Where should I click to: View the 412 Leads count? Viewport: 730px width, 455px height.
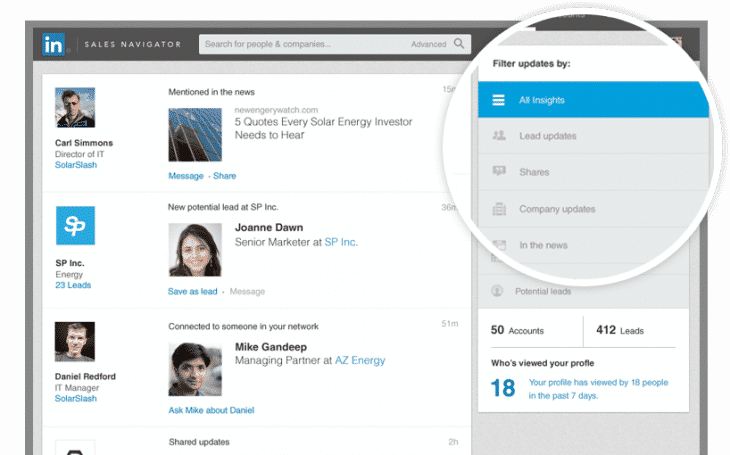619,330
